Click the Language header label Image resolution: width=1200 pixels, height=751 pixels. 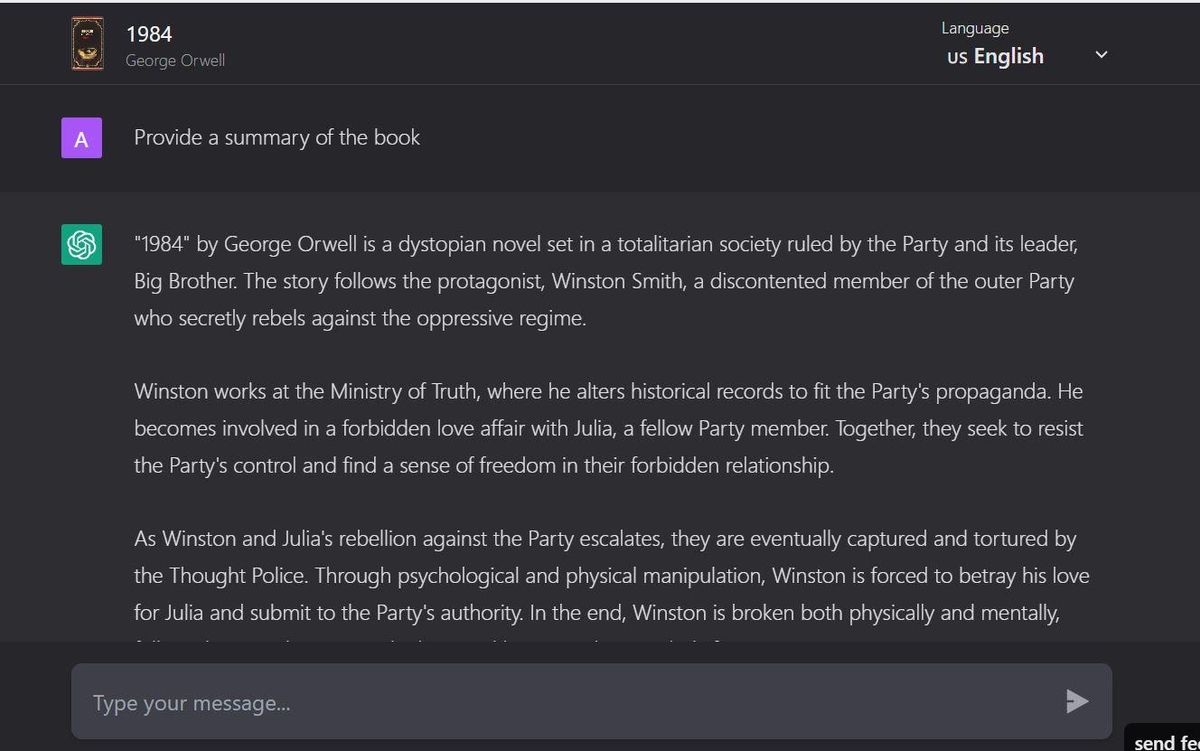click(974, 27)
